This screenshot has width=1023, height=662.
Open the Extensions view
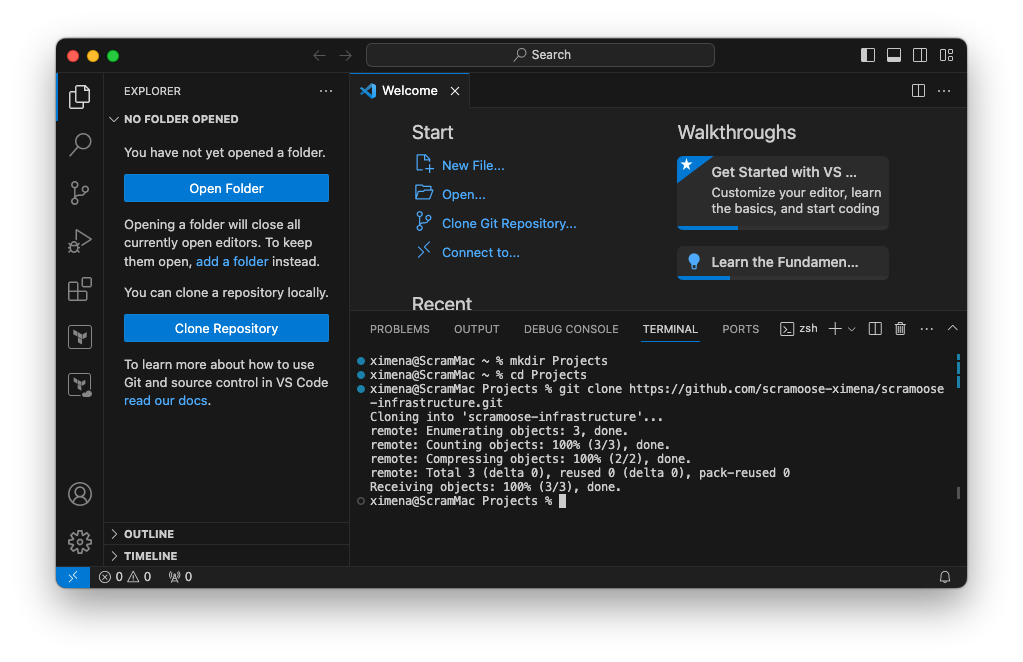[80, 289]
